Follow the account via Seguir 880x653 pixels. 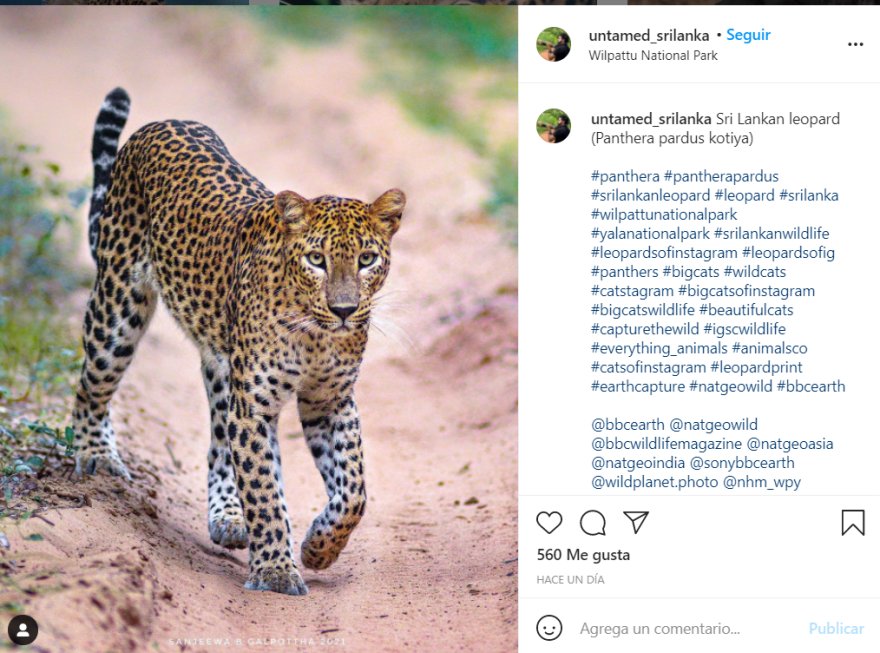pyautogui.click(x=748, y=35)
